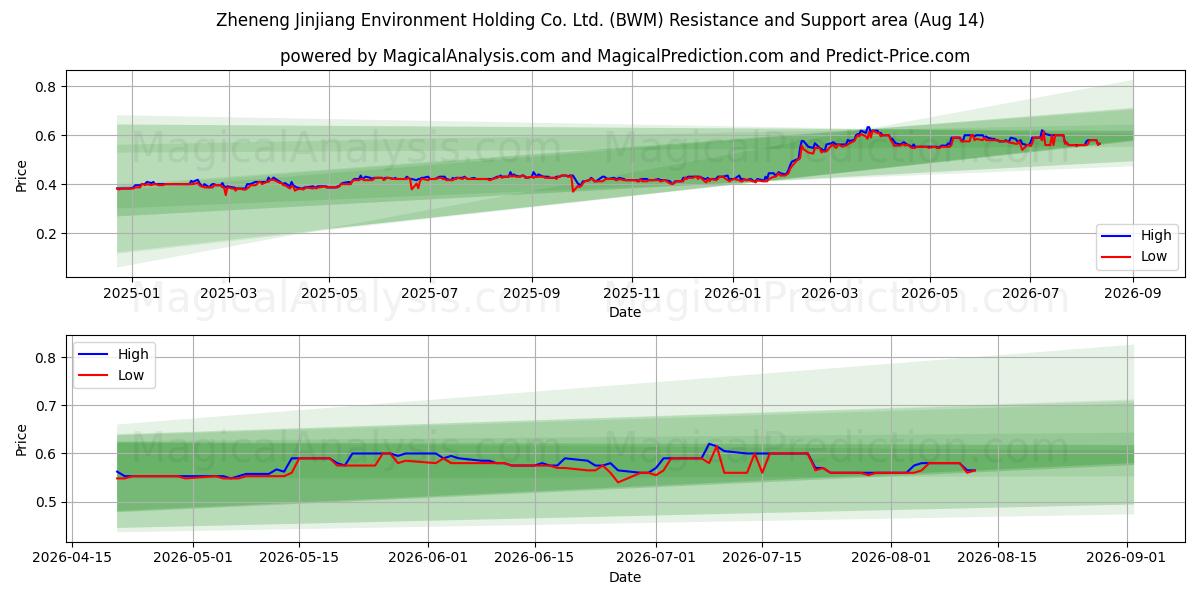Click the '2026-09' tick label
The width and height of the screenshot is (1200, 600).
point(1132,294)
